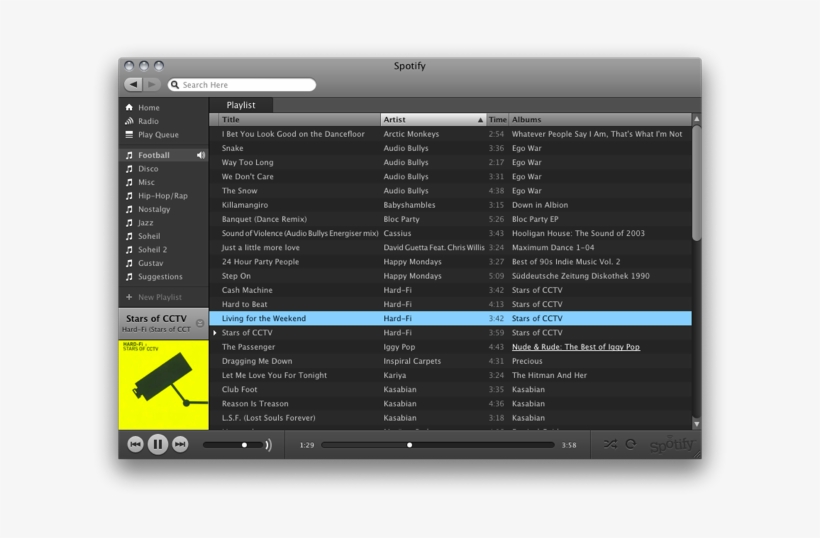Toggle shuffle playback
820x538 pixels.
[610, 444]
